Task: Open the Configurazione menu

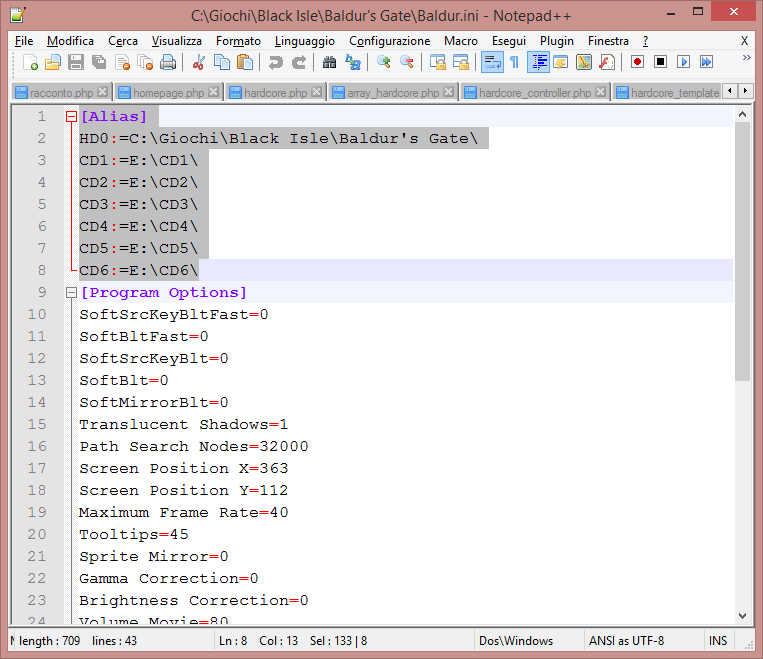Action: coord(389,41)
